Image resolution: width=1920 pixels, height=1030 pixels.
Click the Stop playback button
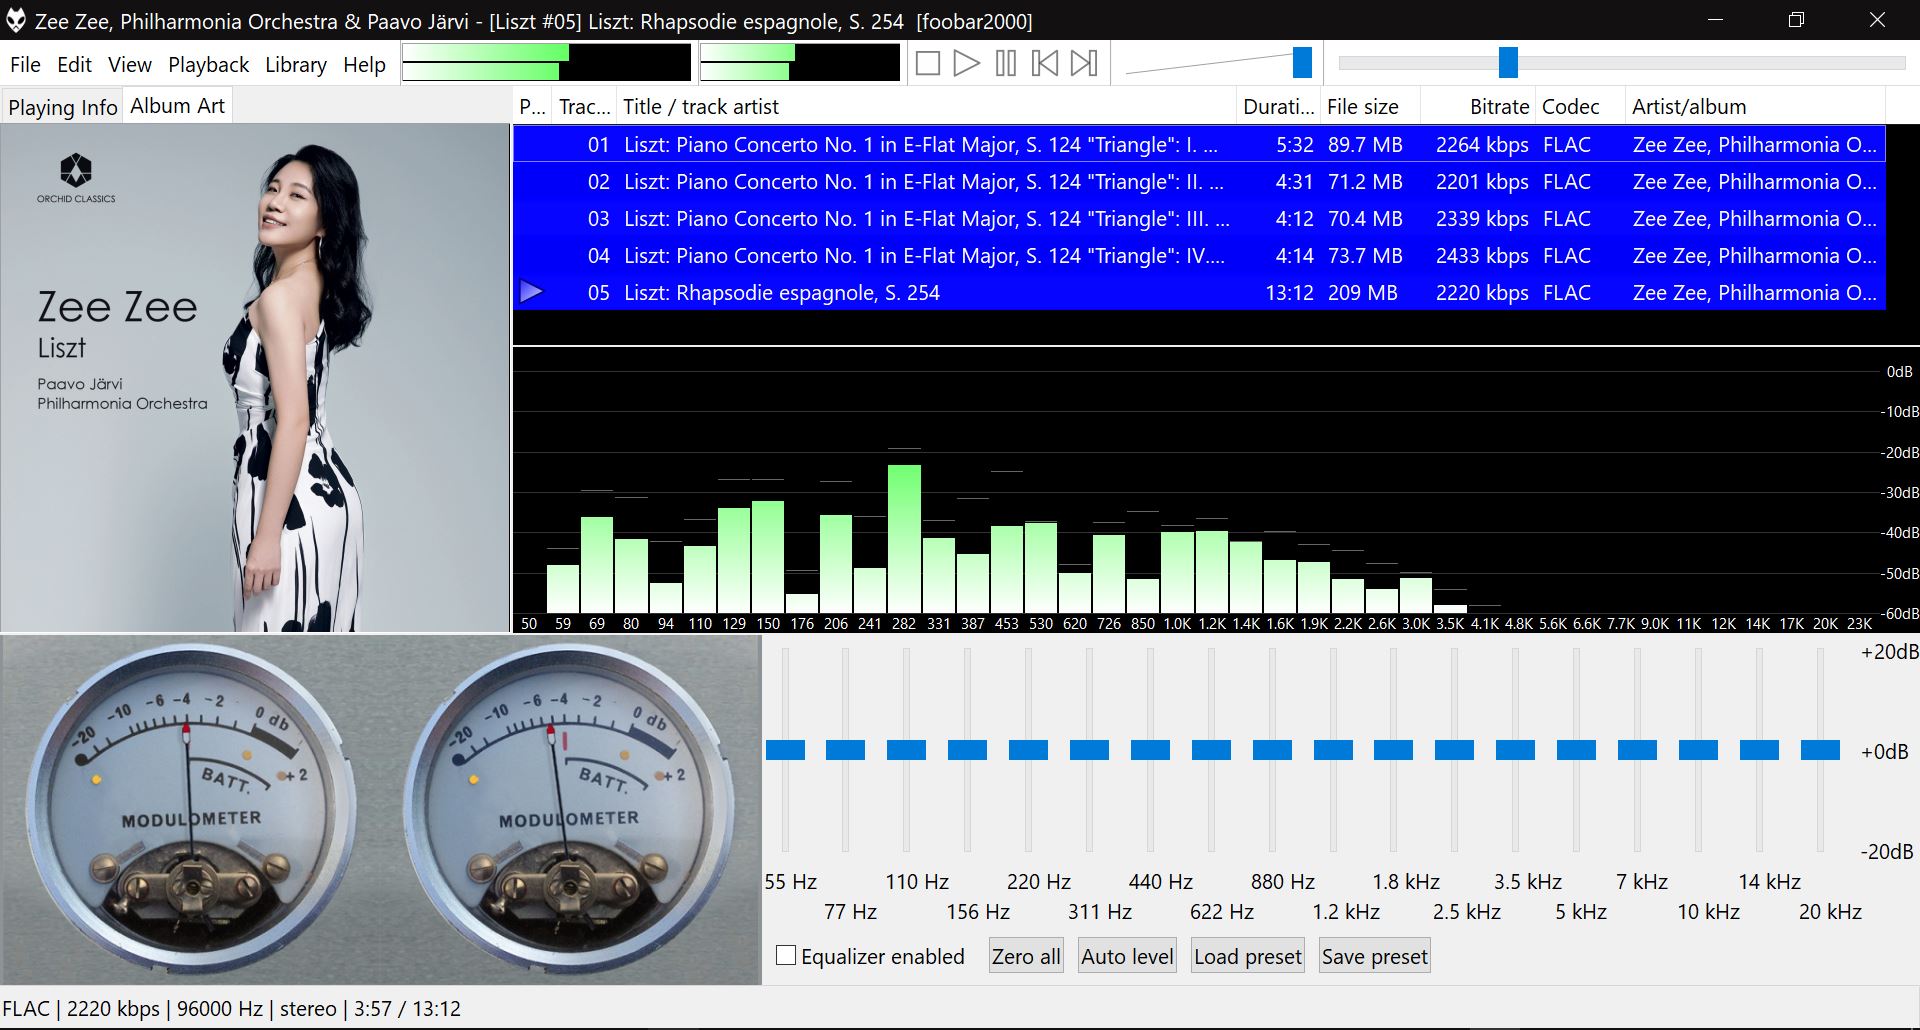click(x=928, y=64)
